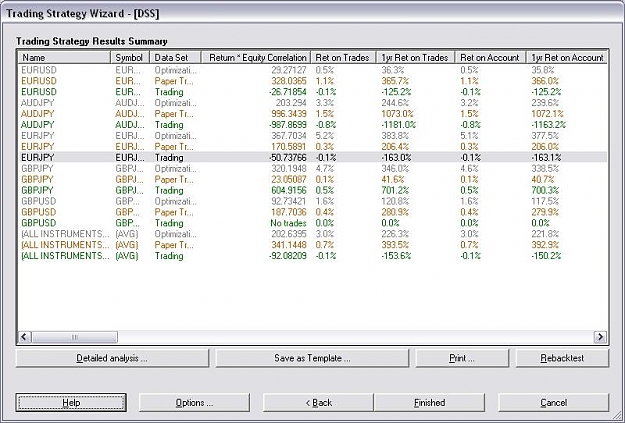The image size is (625, 423).
Task: Open the Help button
Action: click(71, 402)
